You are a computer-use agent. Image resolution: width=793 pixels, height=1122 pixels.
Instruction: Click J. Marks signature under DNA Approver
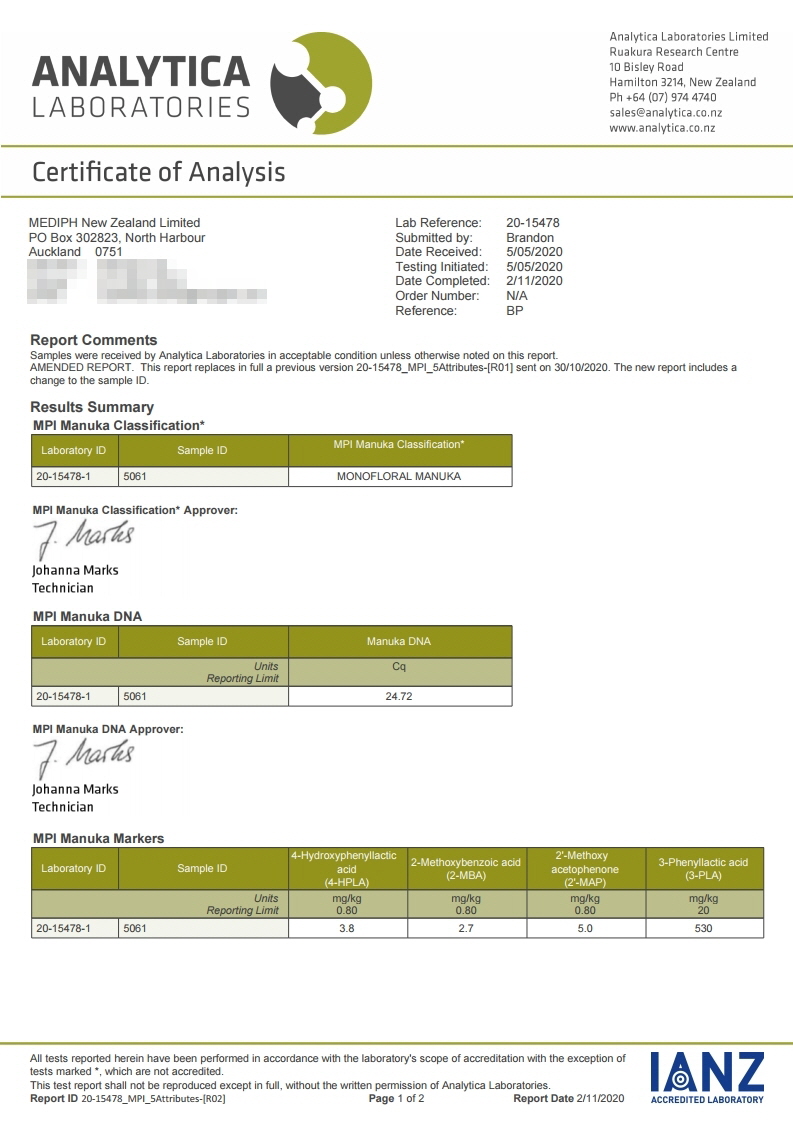click(83, 758)
